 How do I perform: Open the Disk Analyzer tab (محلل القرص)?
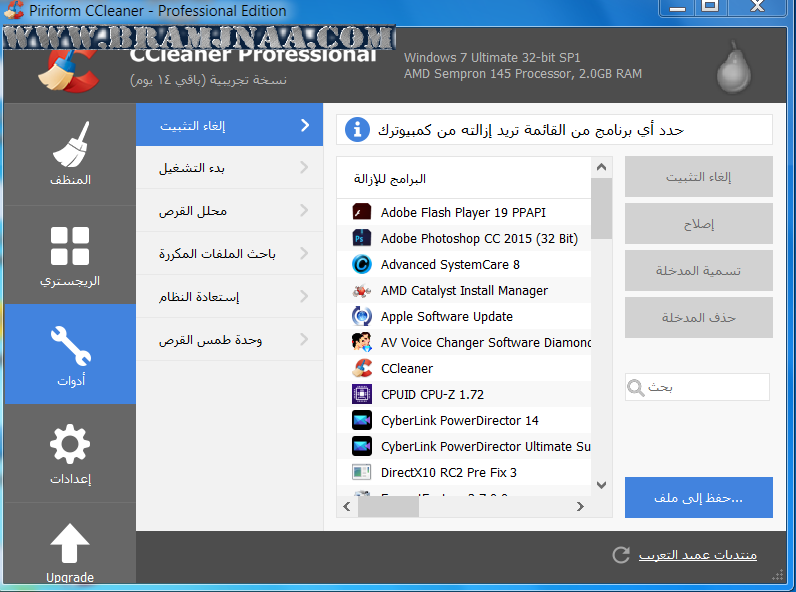(x=229, y=210)
